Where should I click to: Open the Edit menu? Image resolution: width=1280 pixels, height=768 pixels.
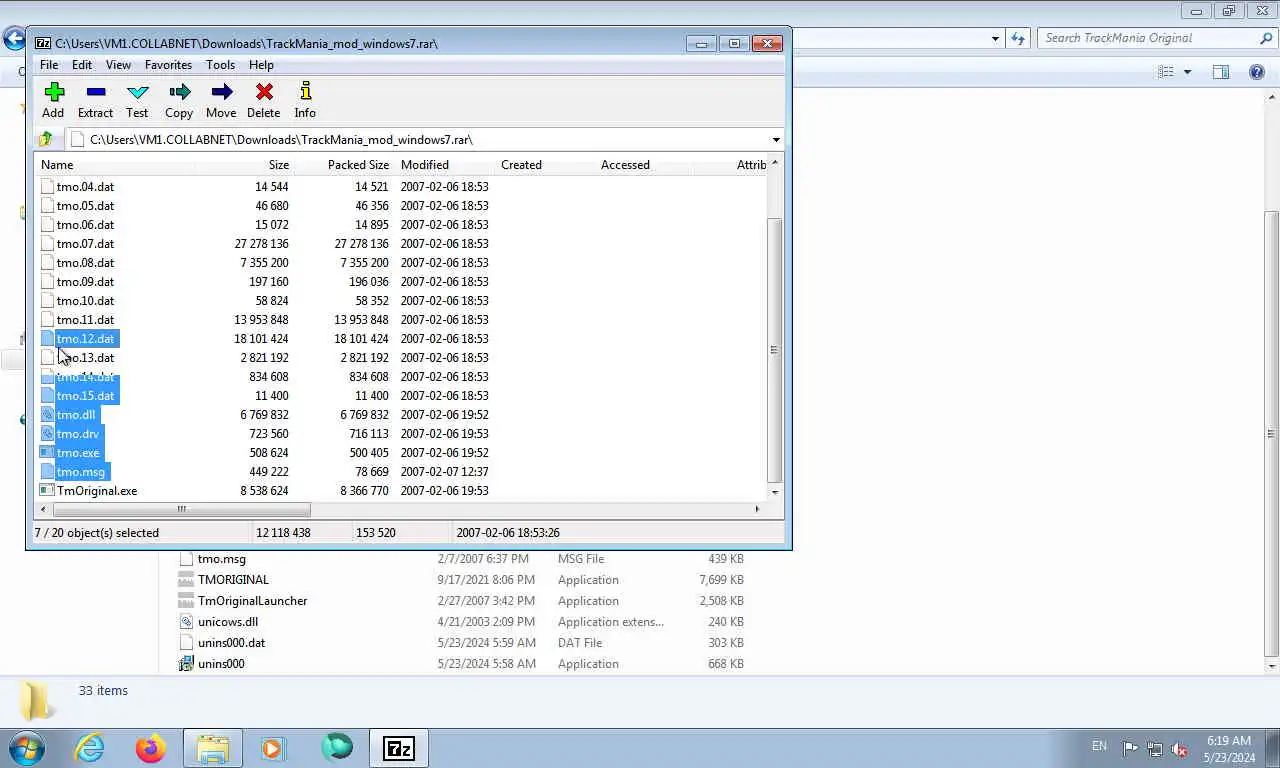82,65
